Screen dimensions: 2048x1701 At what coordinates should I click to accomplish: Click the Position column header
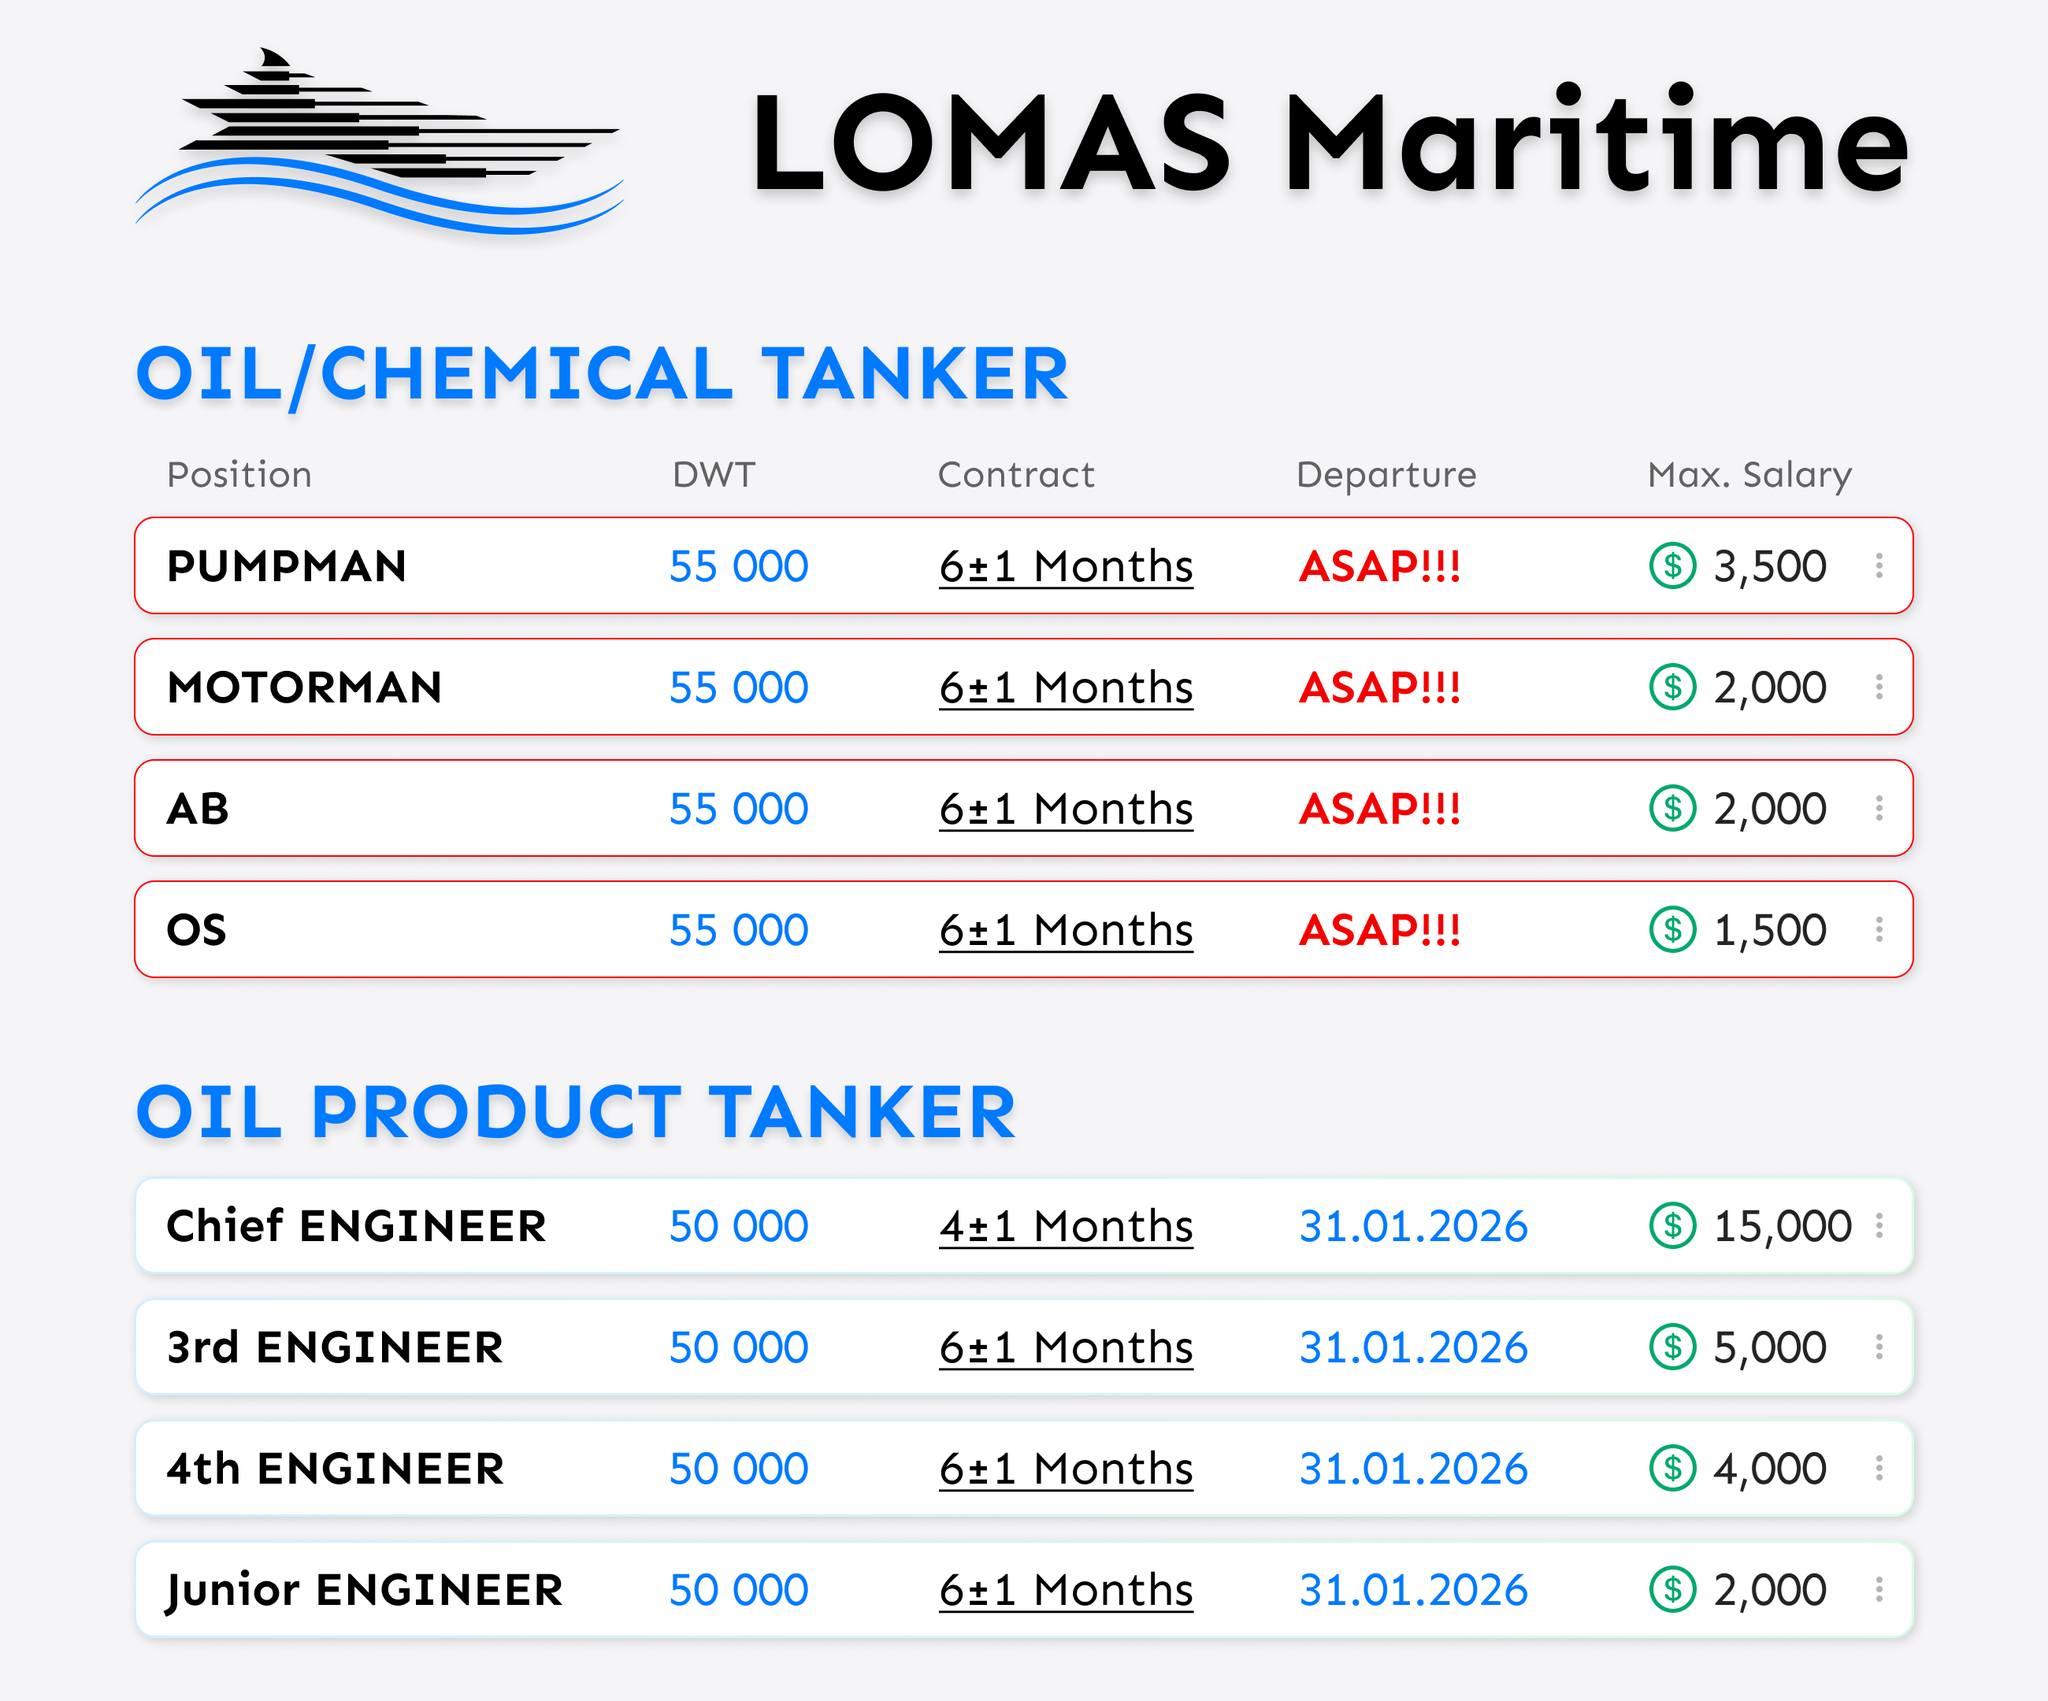(x=239, y=474)
